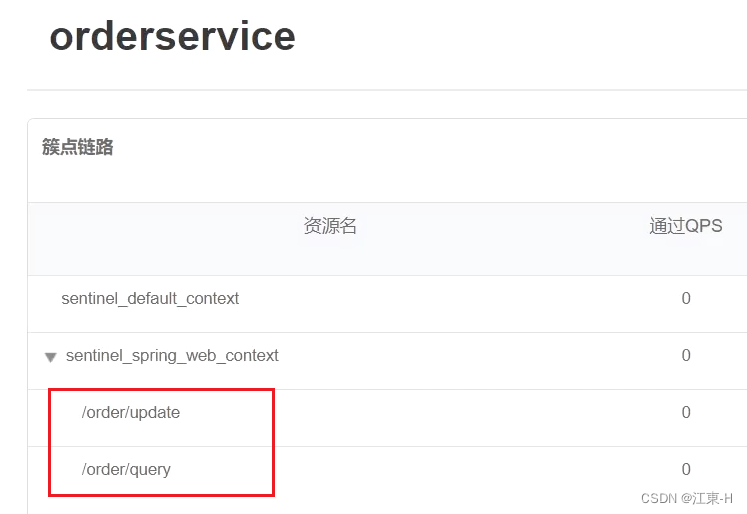Click the @江東-H author watermark
The image size is (747, 514).
pyautogui.click(x=707, y=498)
